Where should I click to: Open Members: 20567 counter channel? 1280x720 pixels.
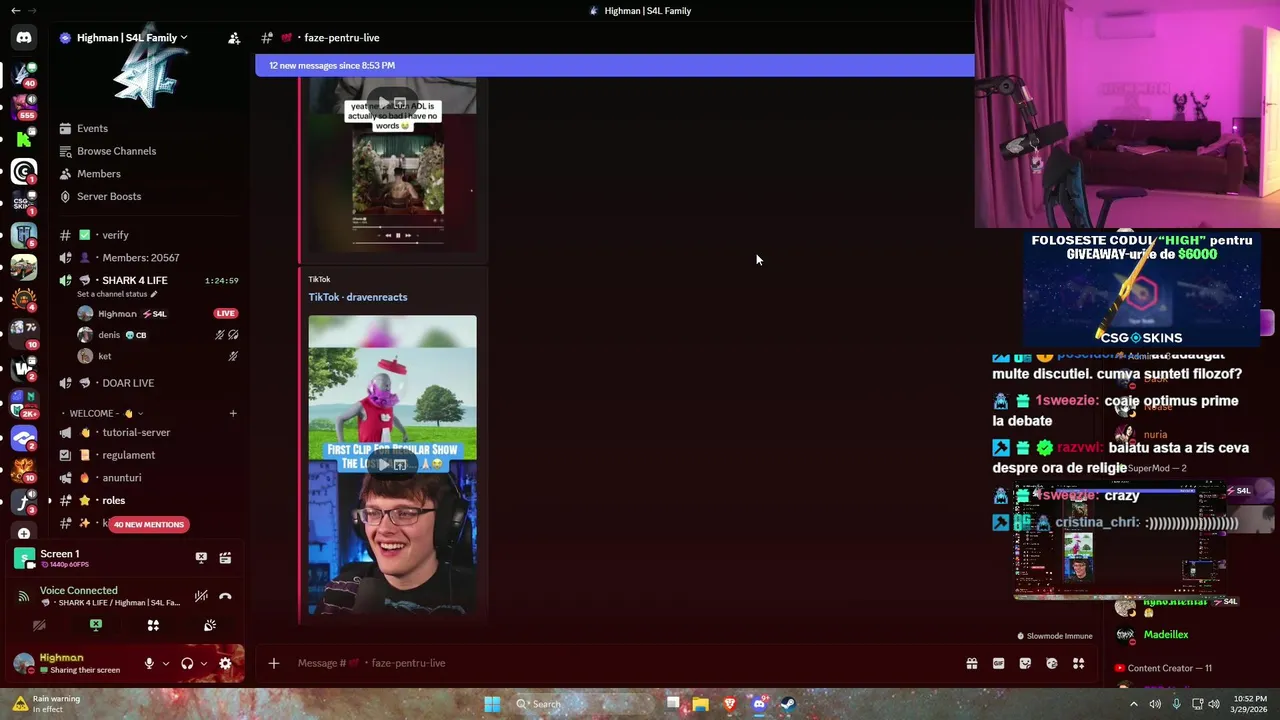point(148,258)
